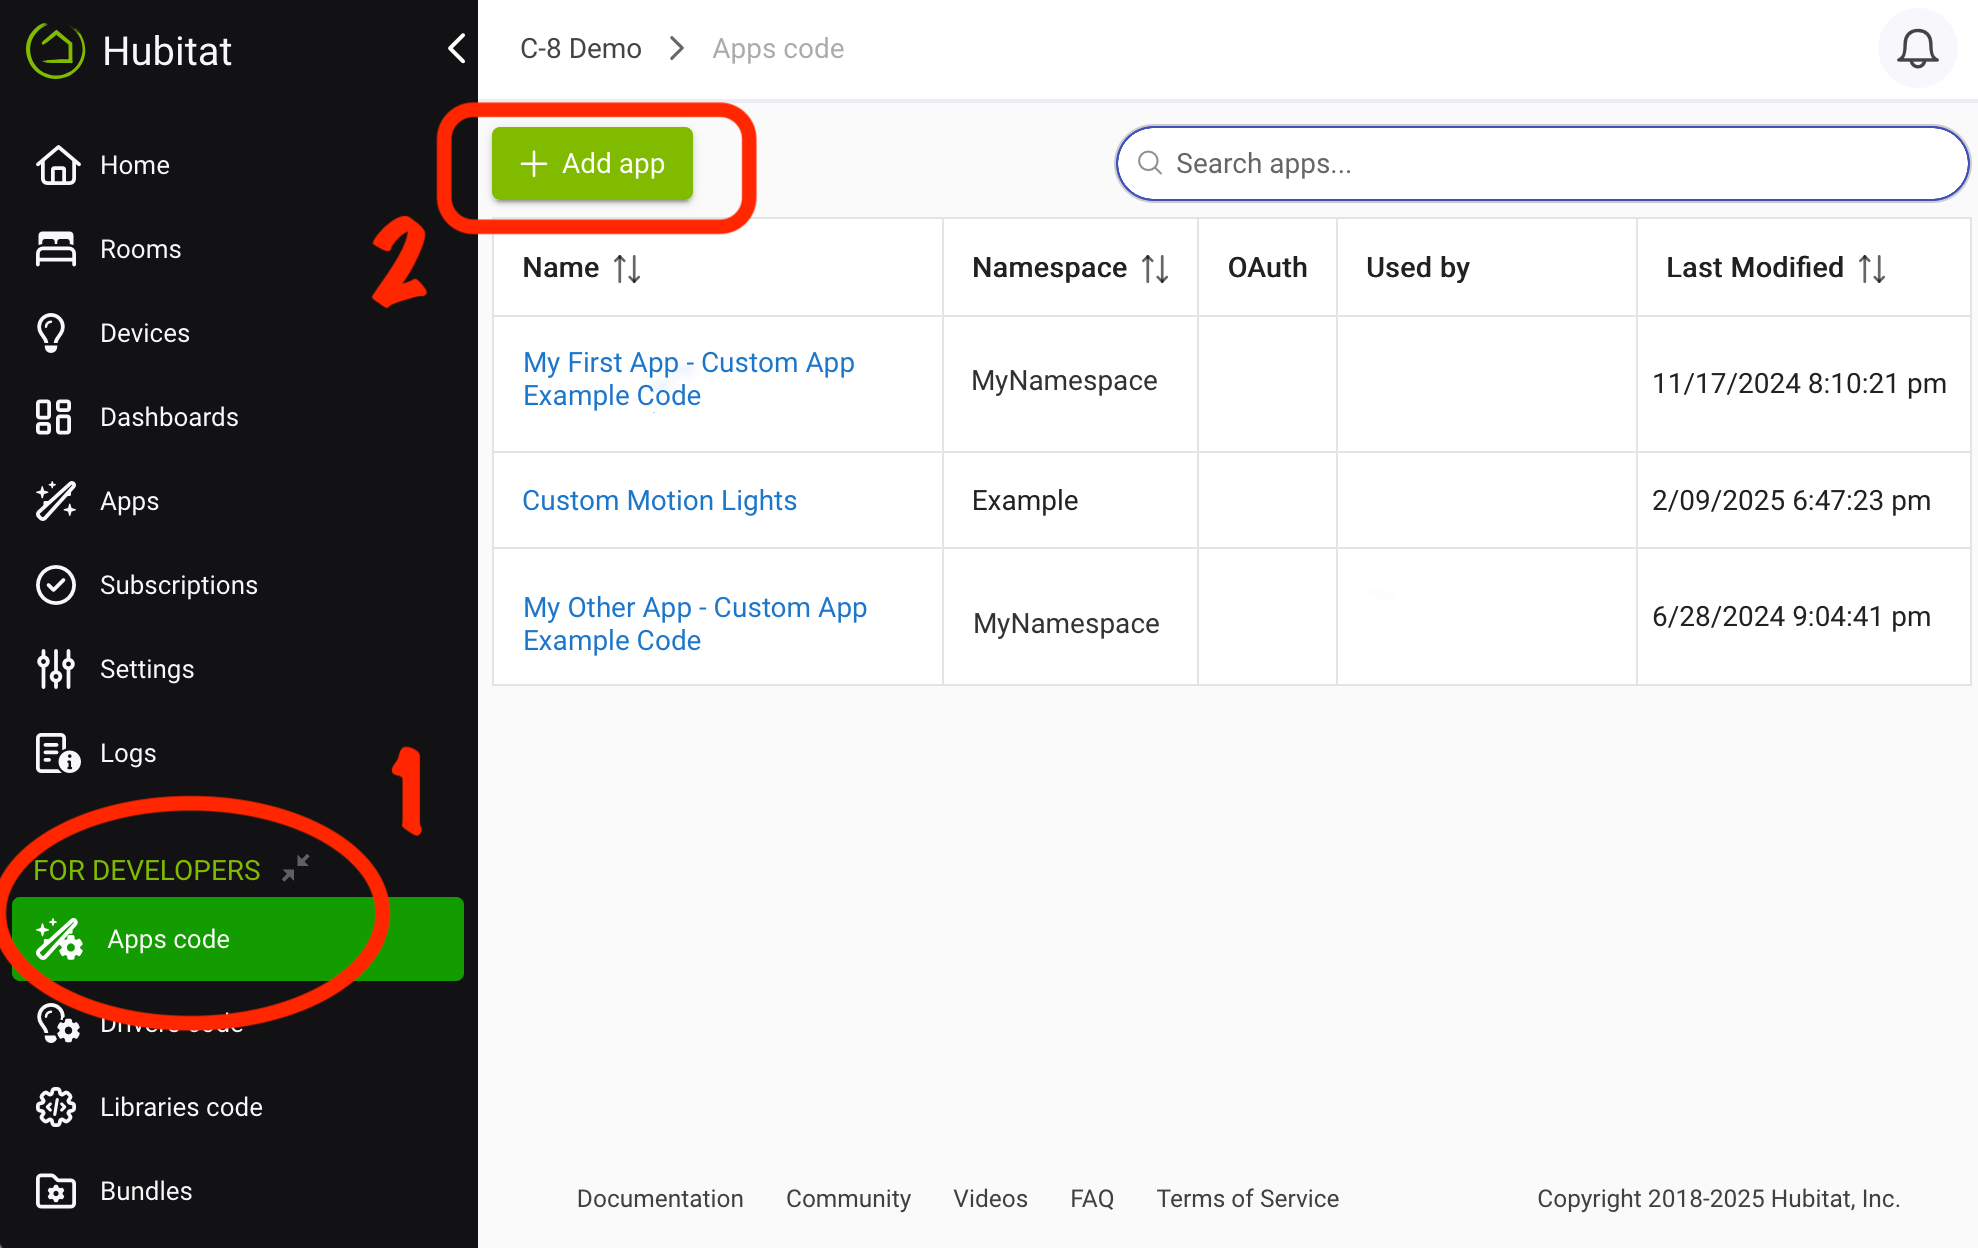Open the Settings menu item
Viewport: 1978px width, 1248px height.
click(239, 669)
